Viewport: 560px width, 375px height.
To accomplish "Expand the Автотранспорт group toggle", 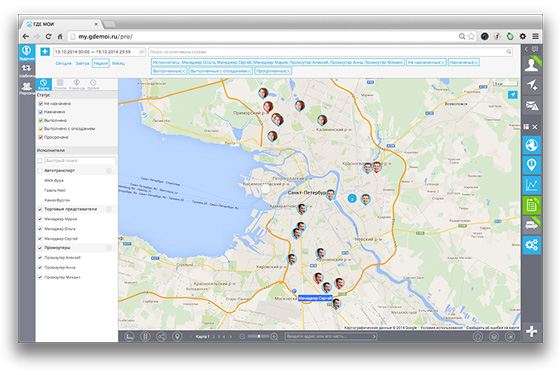I will click(109, 171).
